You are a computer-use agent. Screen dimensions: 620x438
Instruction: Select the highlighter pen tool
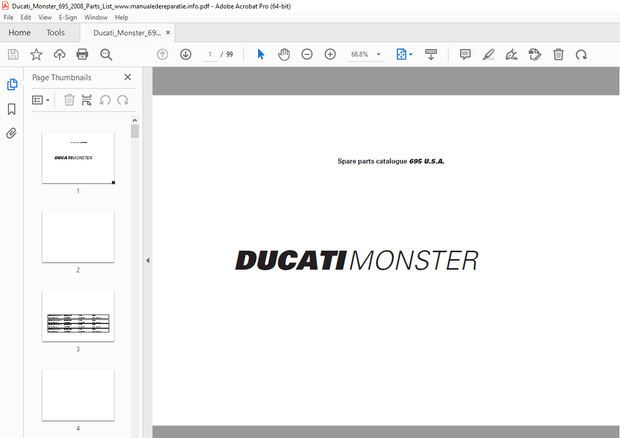[x=489, y=55]
